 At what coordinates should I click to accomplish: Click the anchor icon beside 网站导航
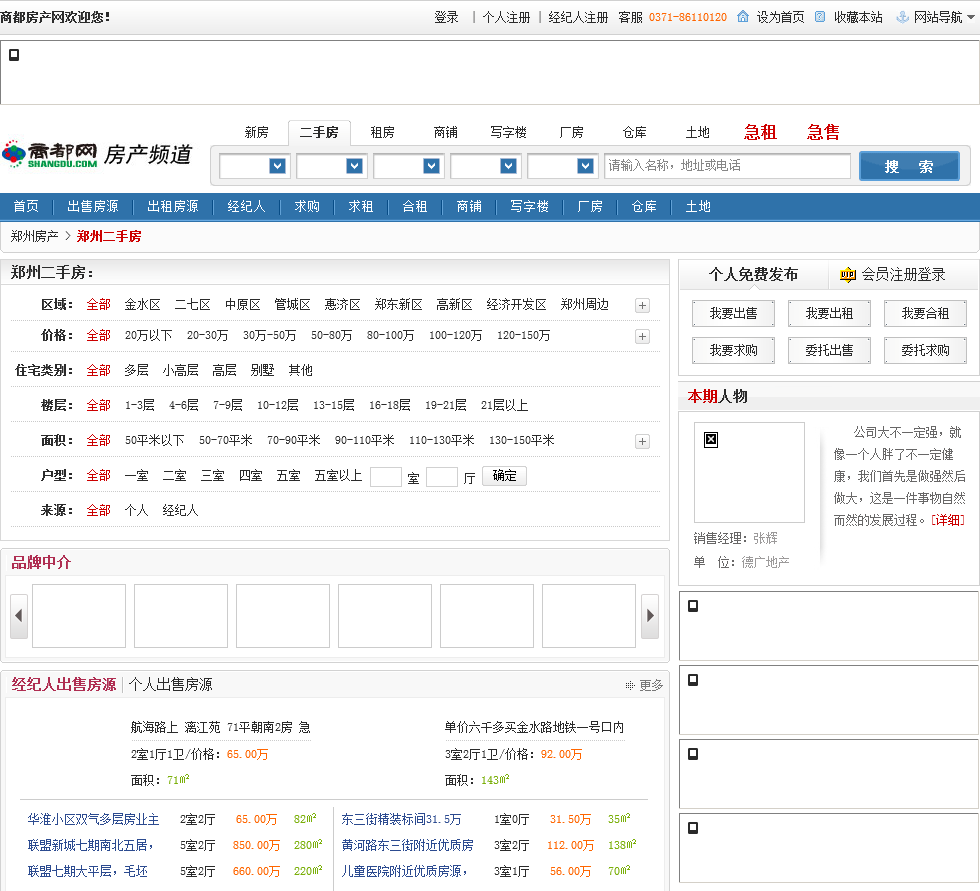[x=902, y=17]
